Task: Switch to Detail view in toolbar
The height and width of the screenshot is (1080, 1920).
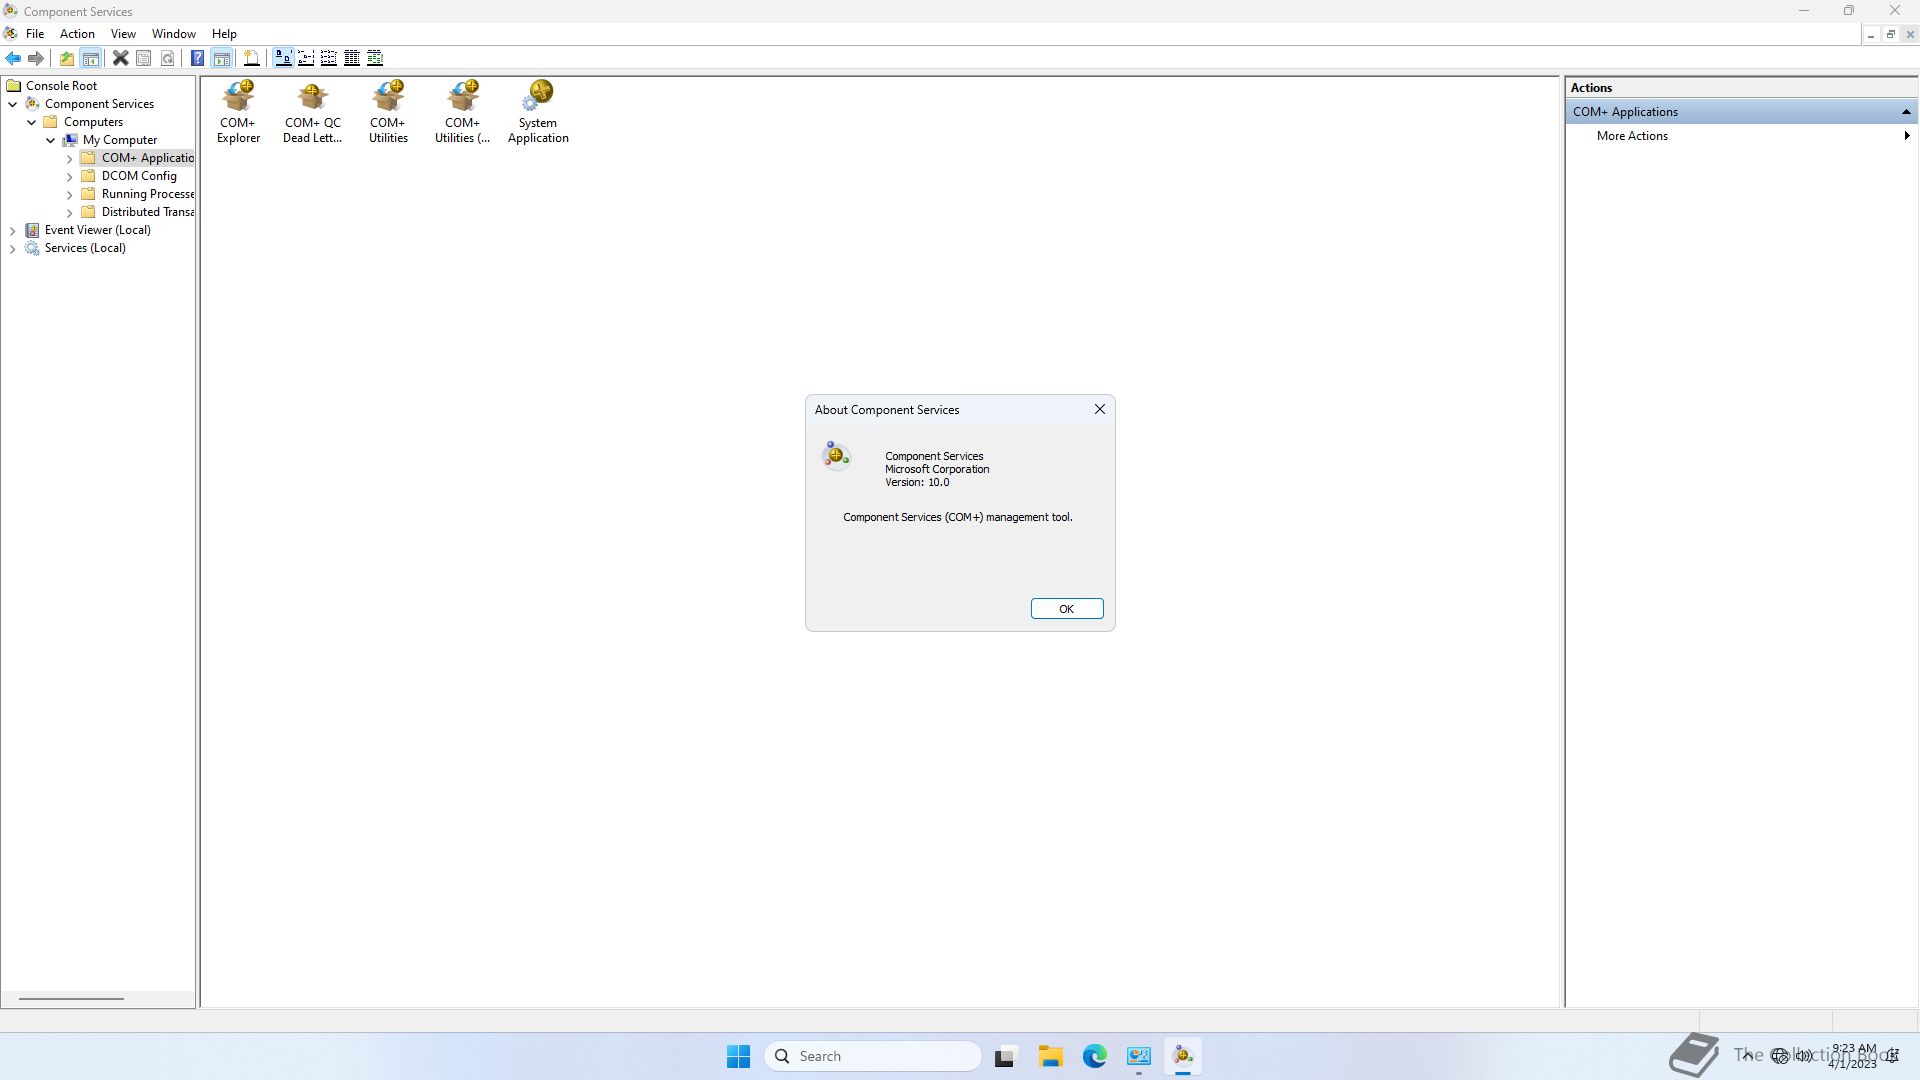Action: point(352,58)
